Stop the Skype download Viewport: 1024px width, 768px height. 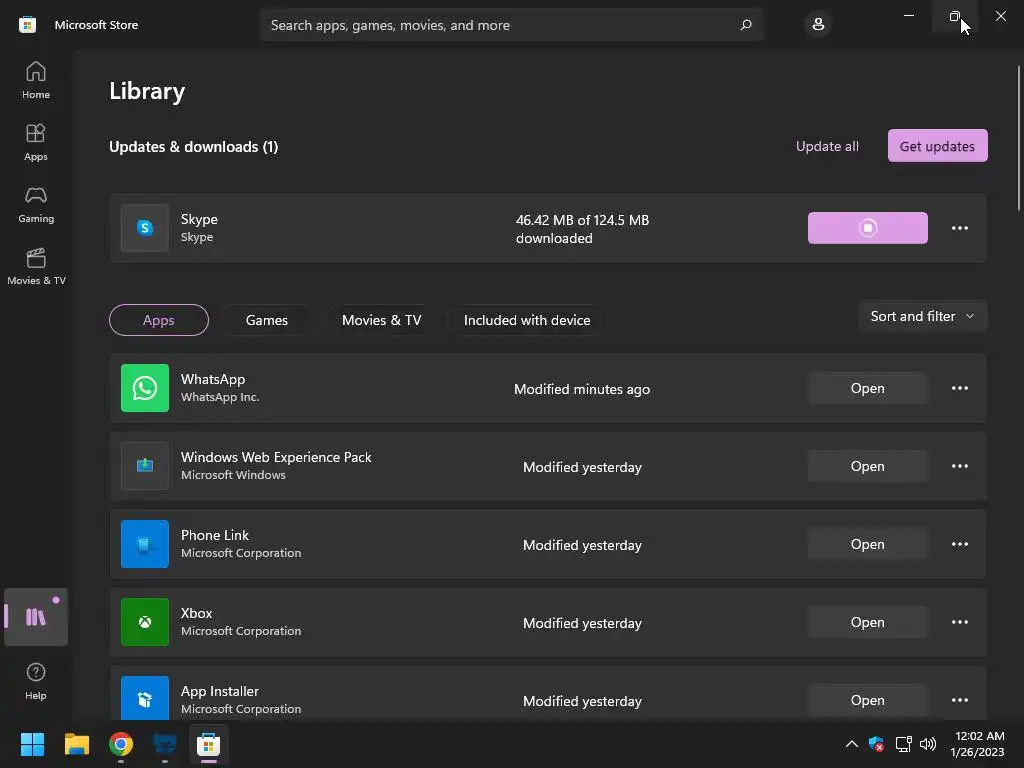tap(867, 228)
